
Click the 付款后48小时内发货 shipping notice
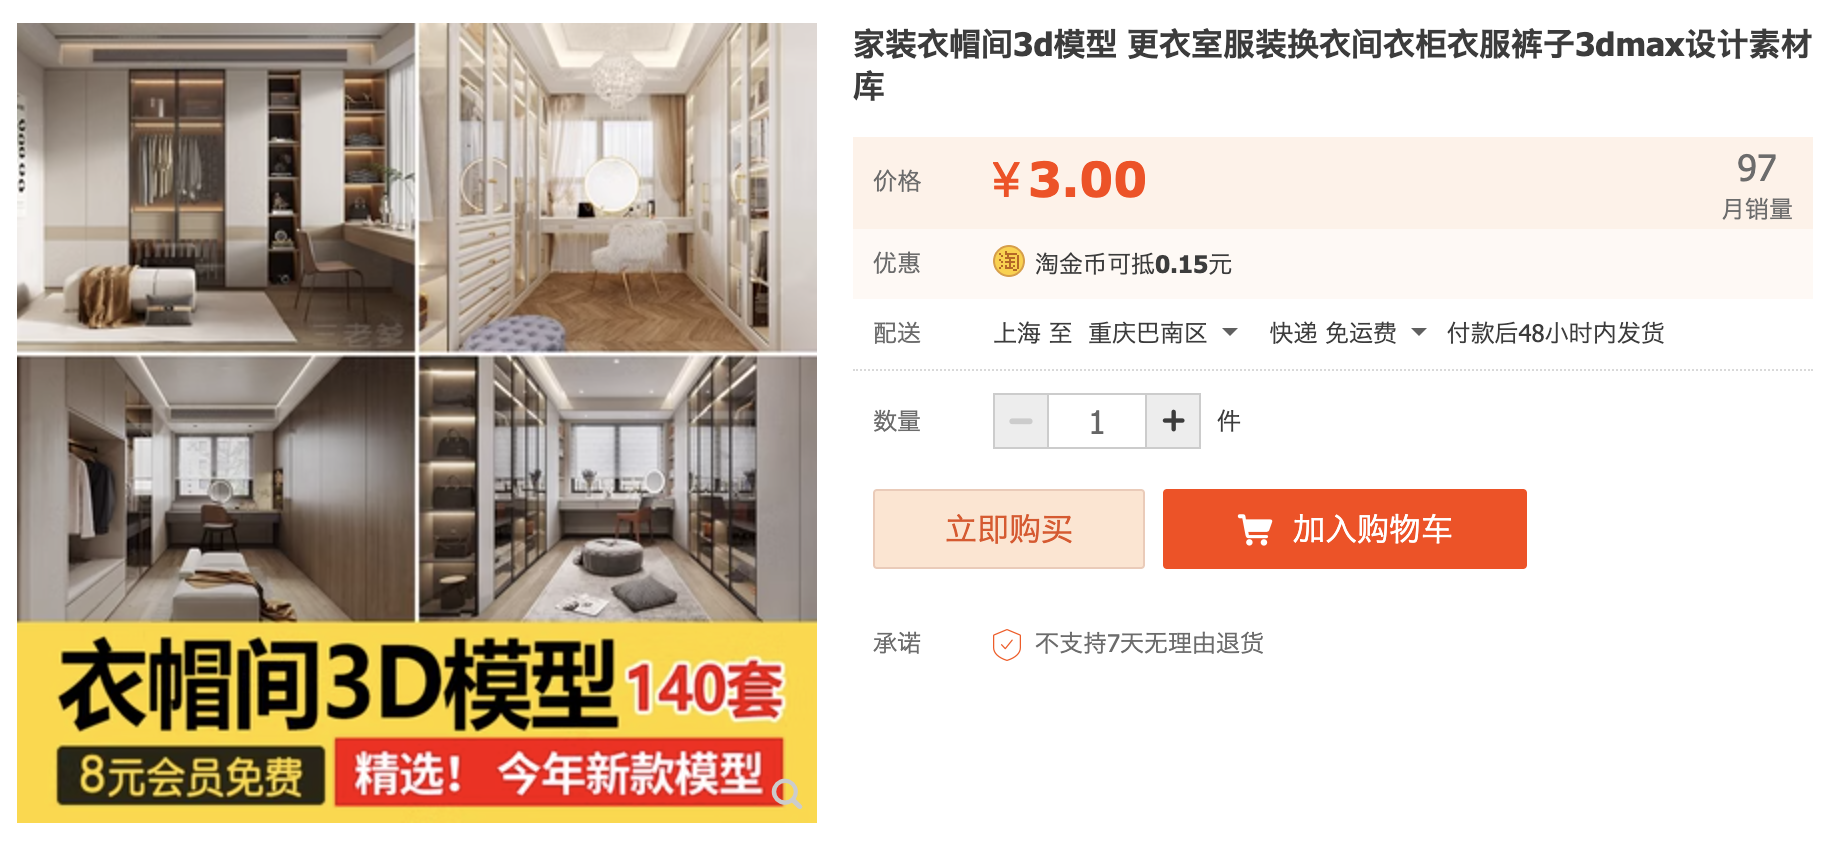click(1555, 333)
